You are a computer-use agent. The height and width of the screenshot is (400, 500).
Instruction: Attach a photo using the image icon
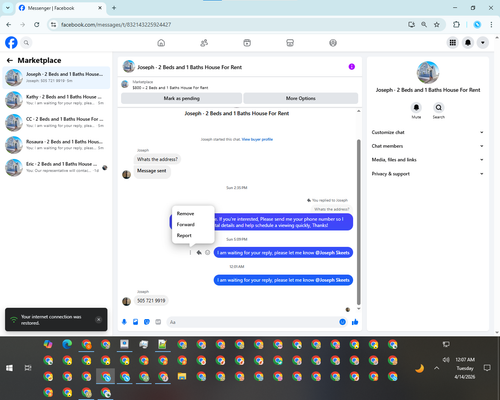[x=135, y=322]
